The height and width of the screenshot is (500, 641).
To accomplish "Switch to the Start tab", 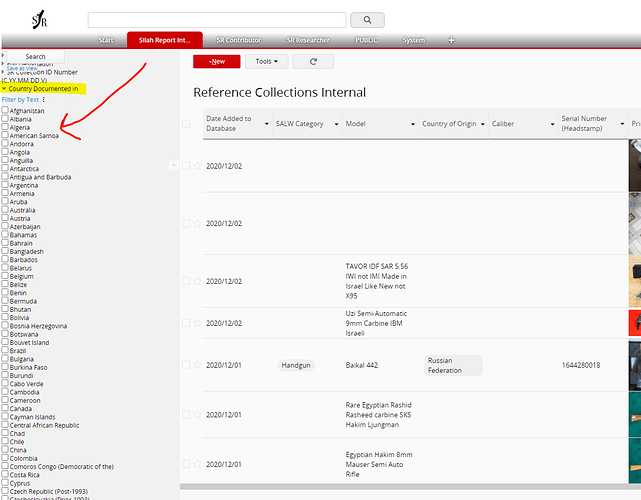I will pyautogui.click(x=106, y=40).
